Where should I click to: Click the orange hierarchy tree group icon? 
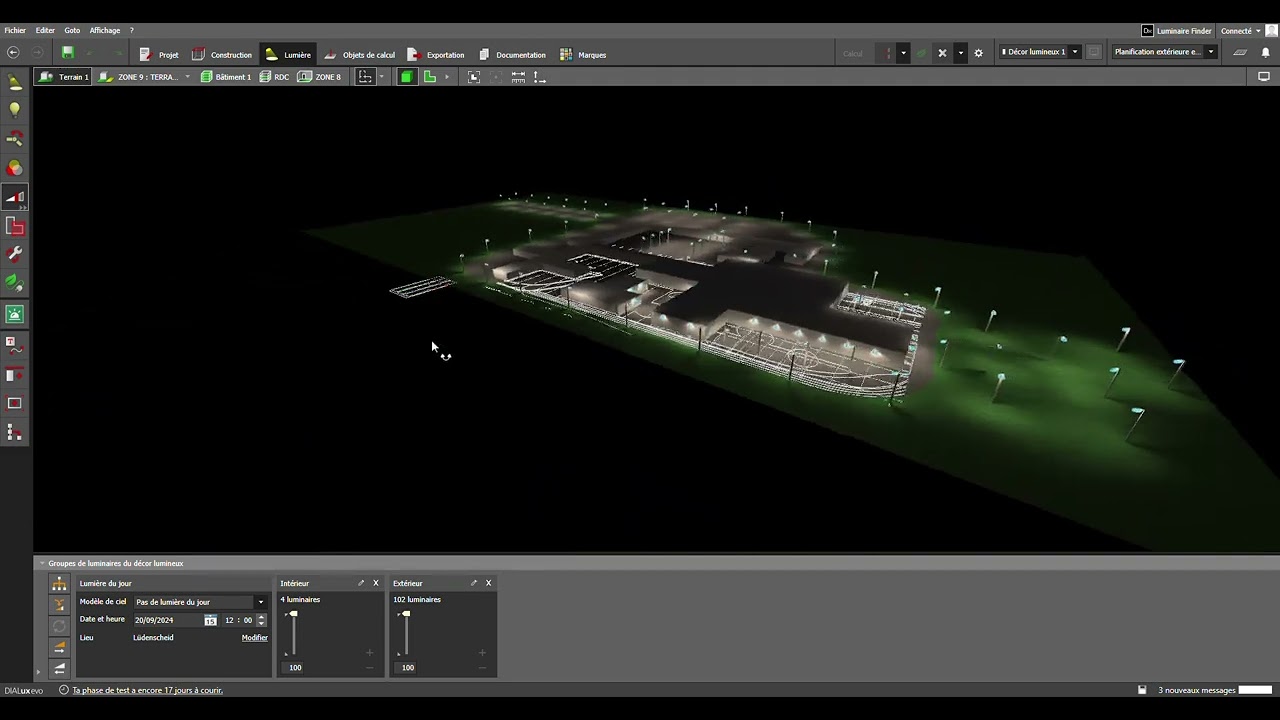coord(59,584)
